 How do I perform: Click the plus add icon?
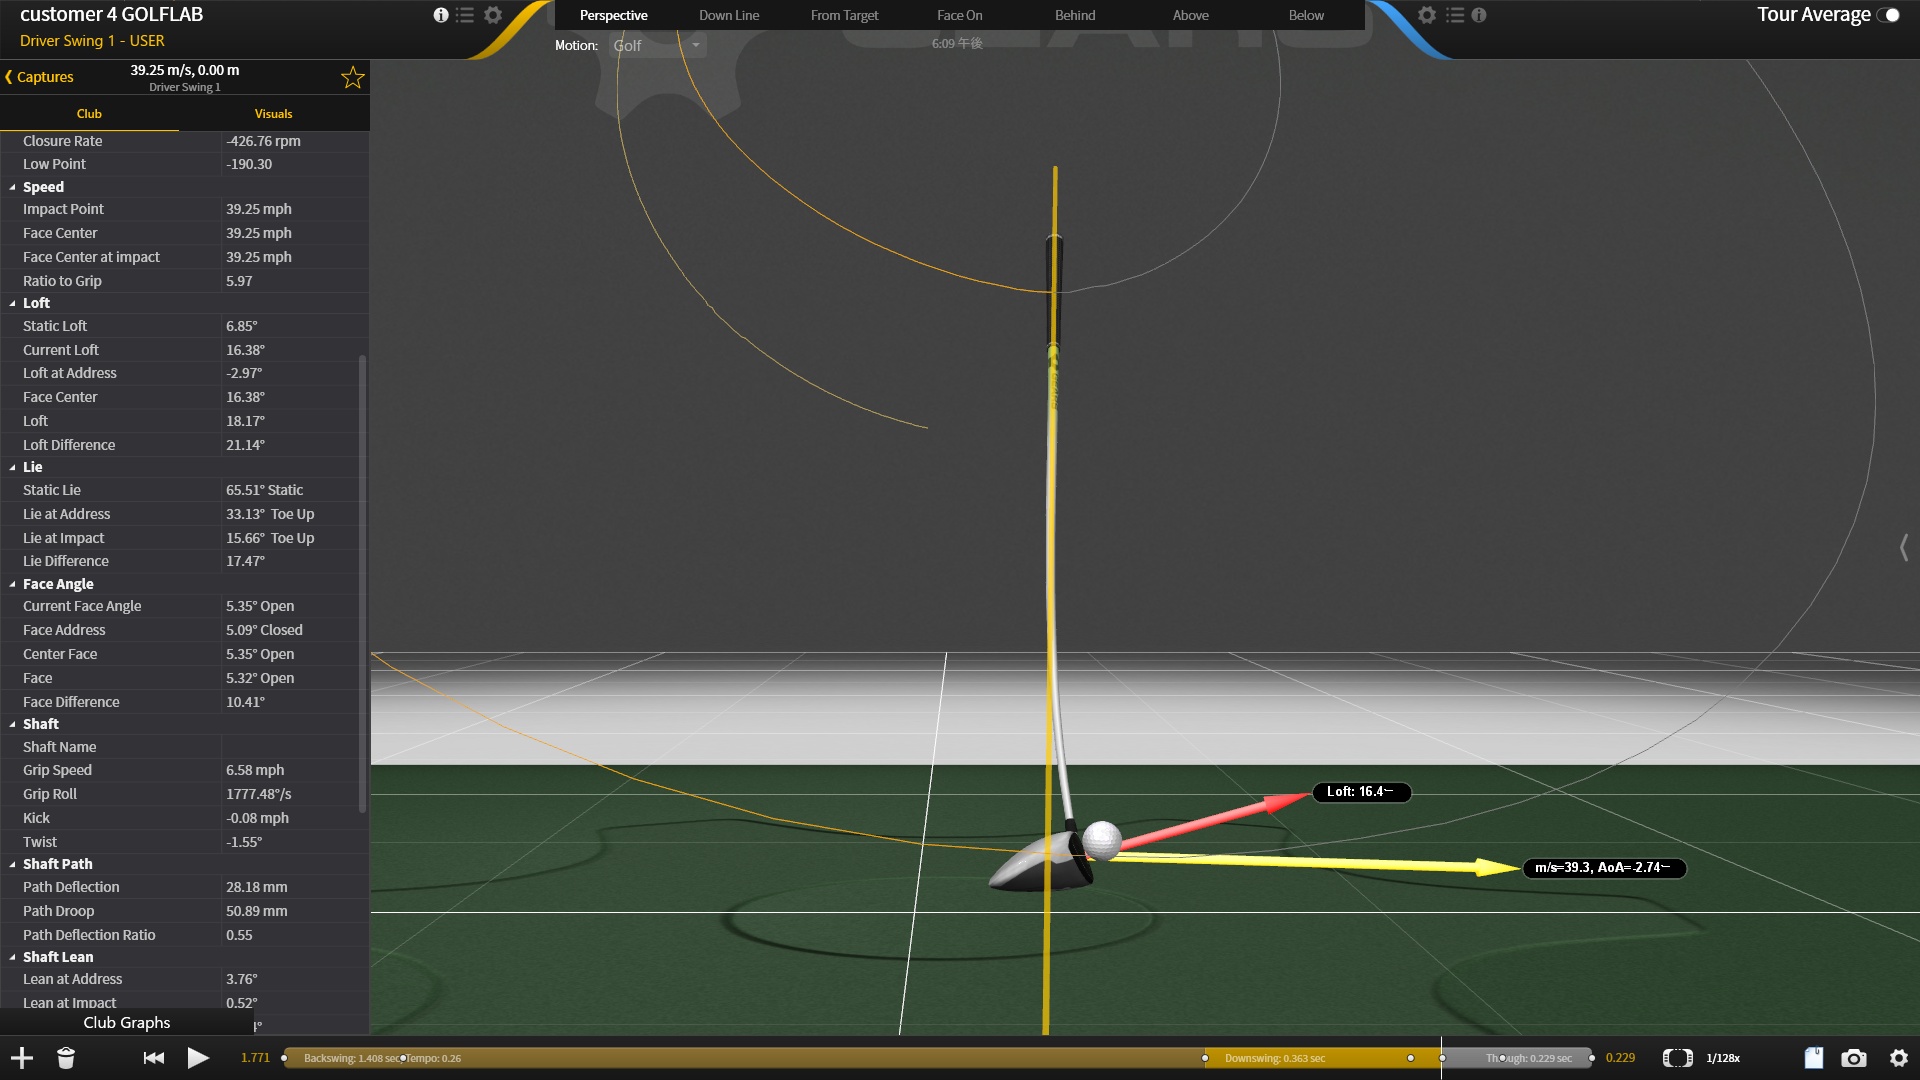coord(22,1058)
